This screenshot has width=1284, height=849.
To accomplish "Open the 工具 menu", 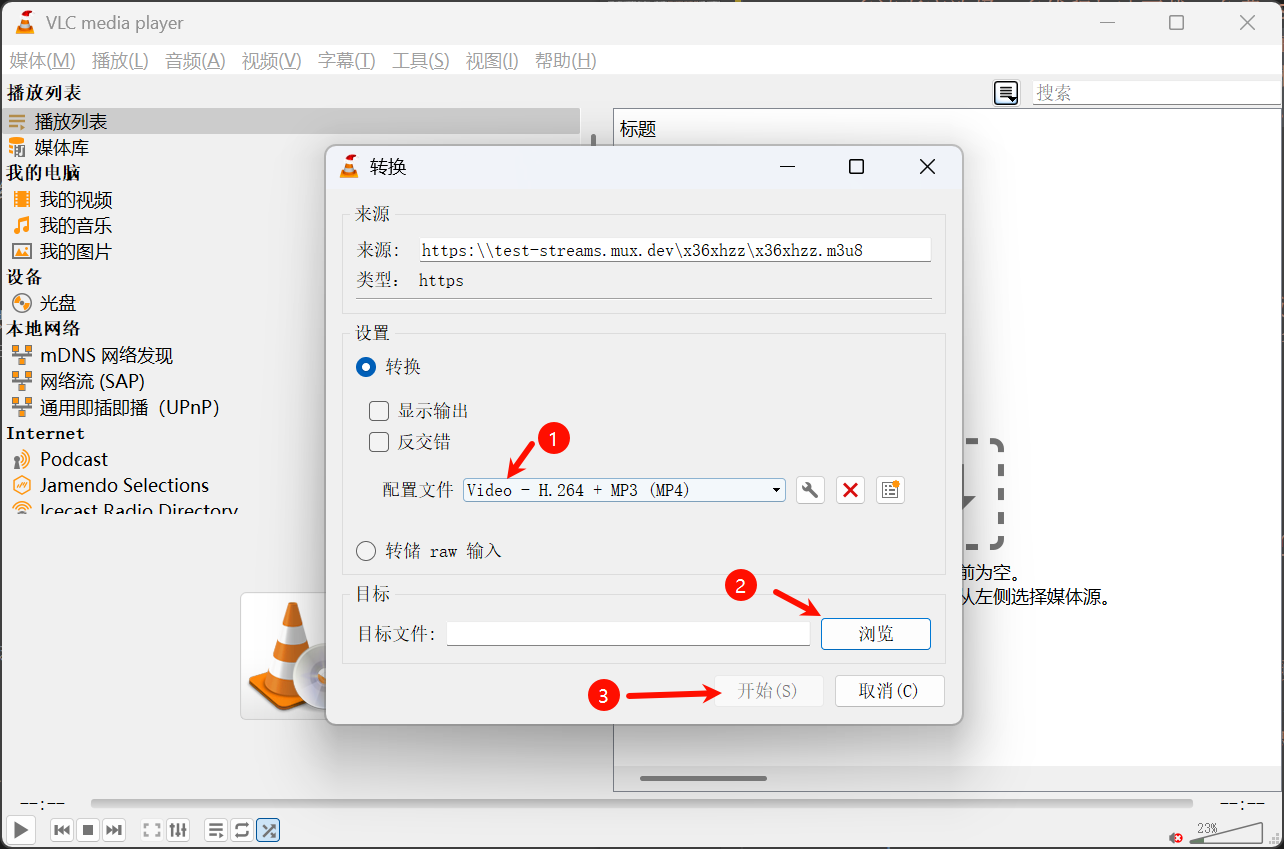I will (419, 60).
